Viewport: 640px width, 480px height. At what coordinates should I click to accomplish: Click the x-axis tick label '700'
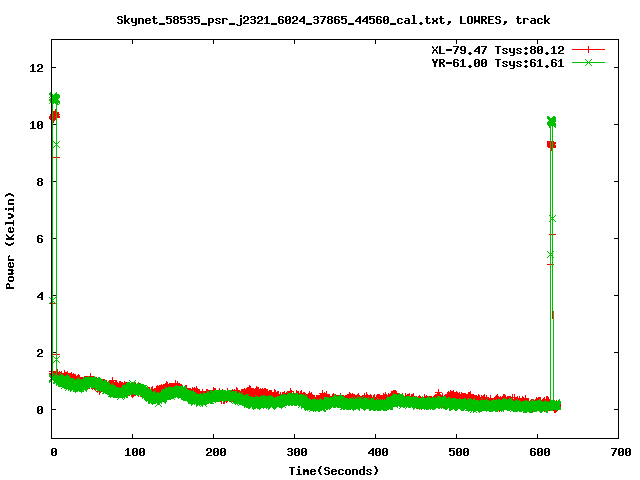pos(620,452)
